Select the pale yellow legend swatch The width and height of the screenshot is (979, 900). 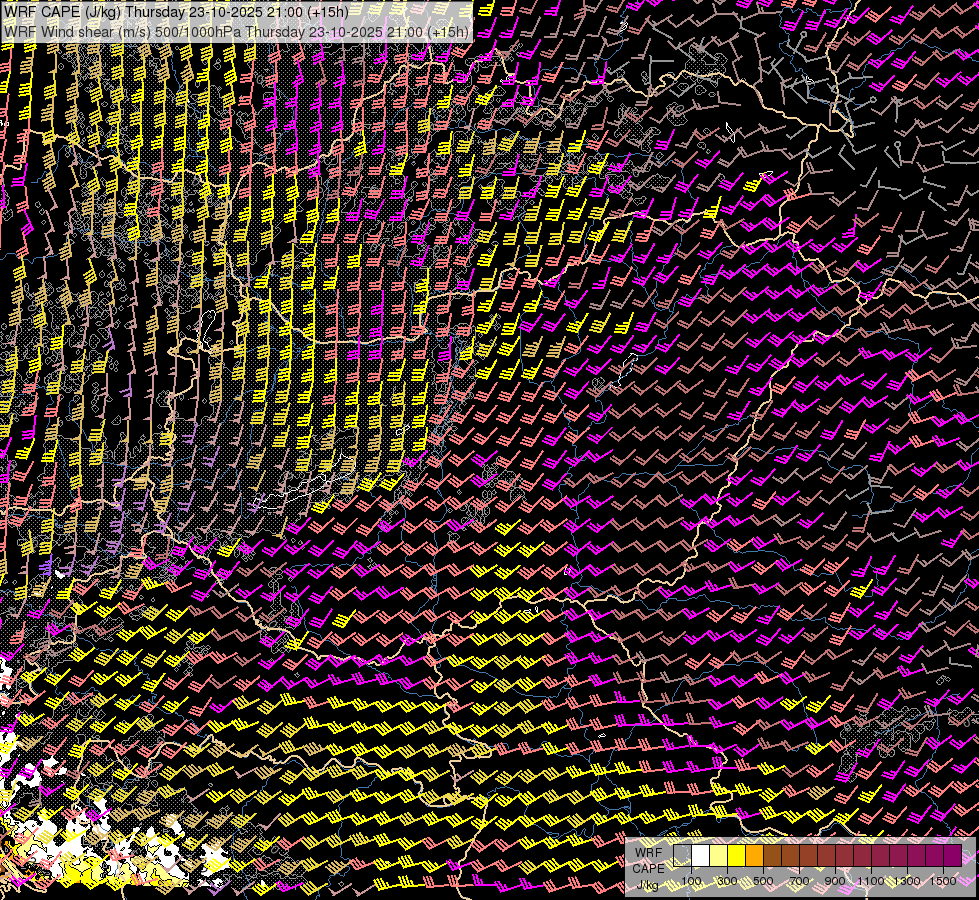[x=718, y=855]
